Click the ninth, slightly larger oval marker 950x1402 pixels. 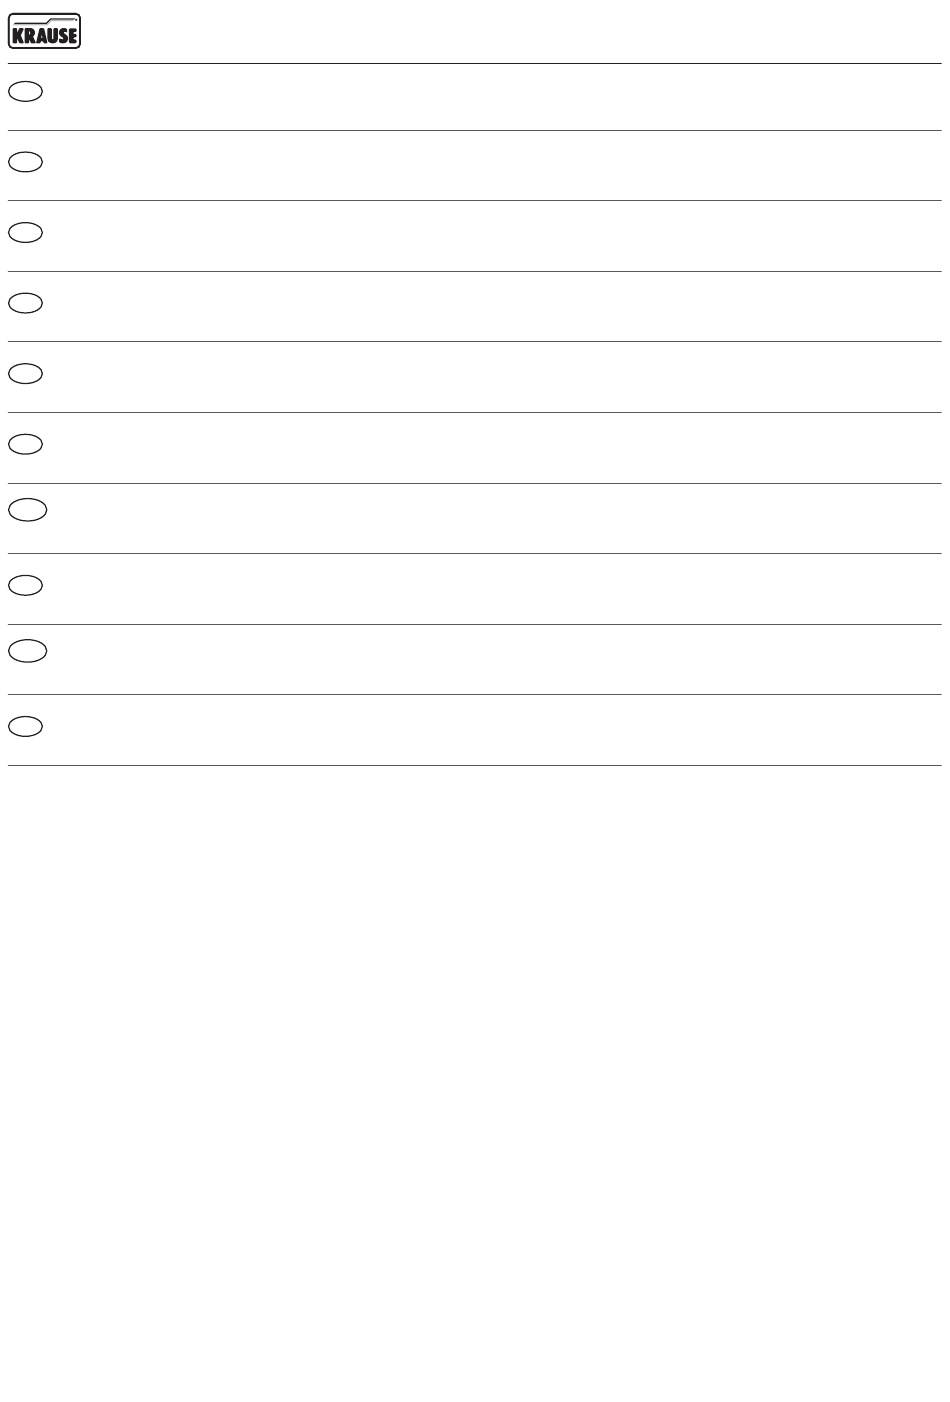point(28,651)
